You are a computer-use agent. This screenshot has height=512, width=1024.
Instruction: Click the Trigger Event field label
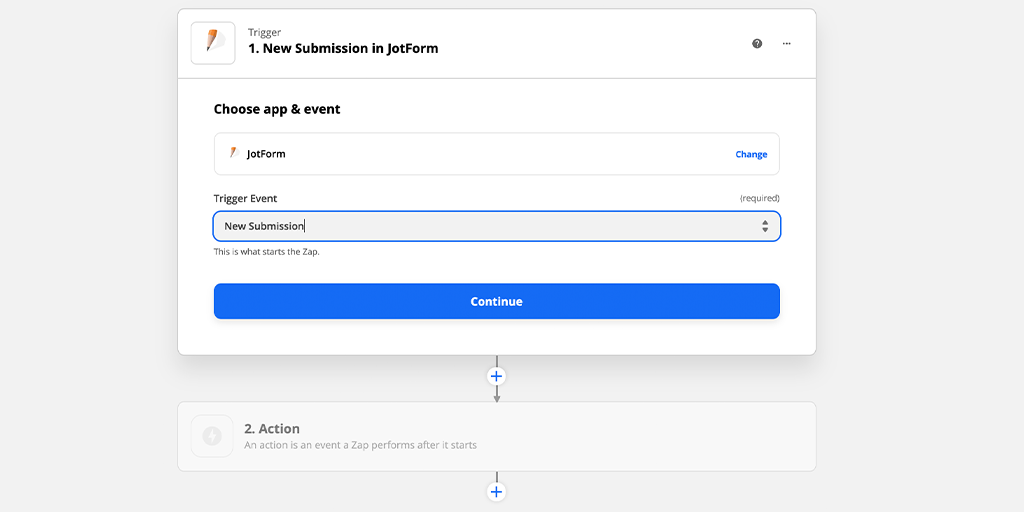pos(245,199)
